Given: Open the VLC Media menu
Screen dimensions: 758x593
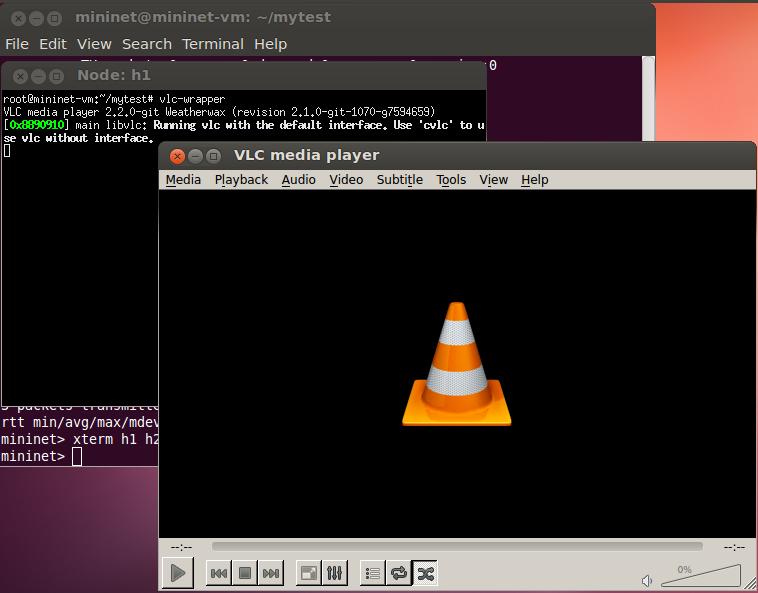Looking at the screenshot, I should coord(183,180).
